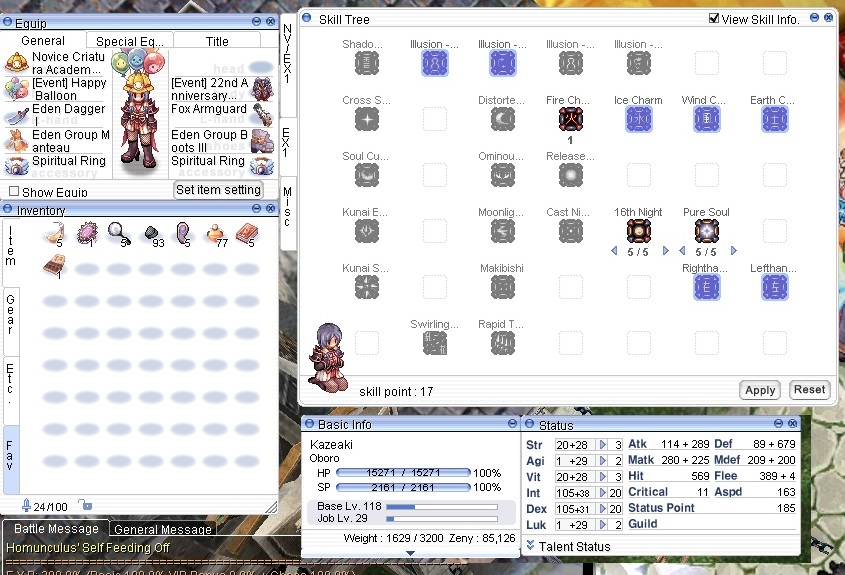Raise Agi with its arrow button

click(603, 461)
